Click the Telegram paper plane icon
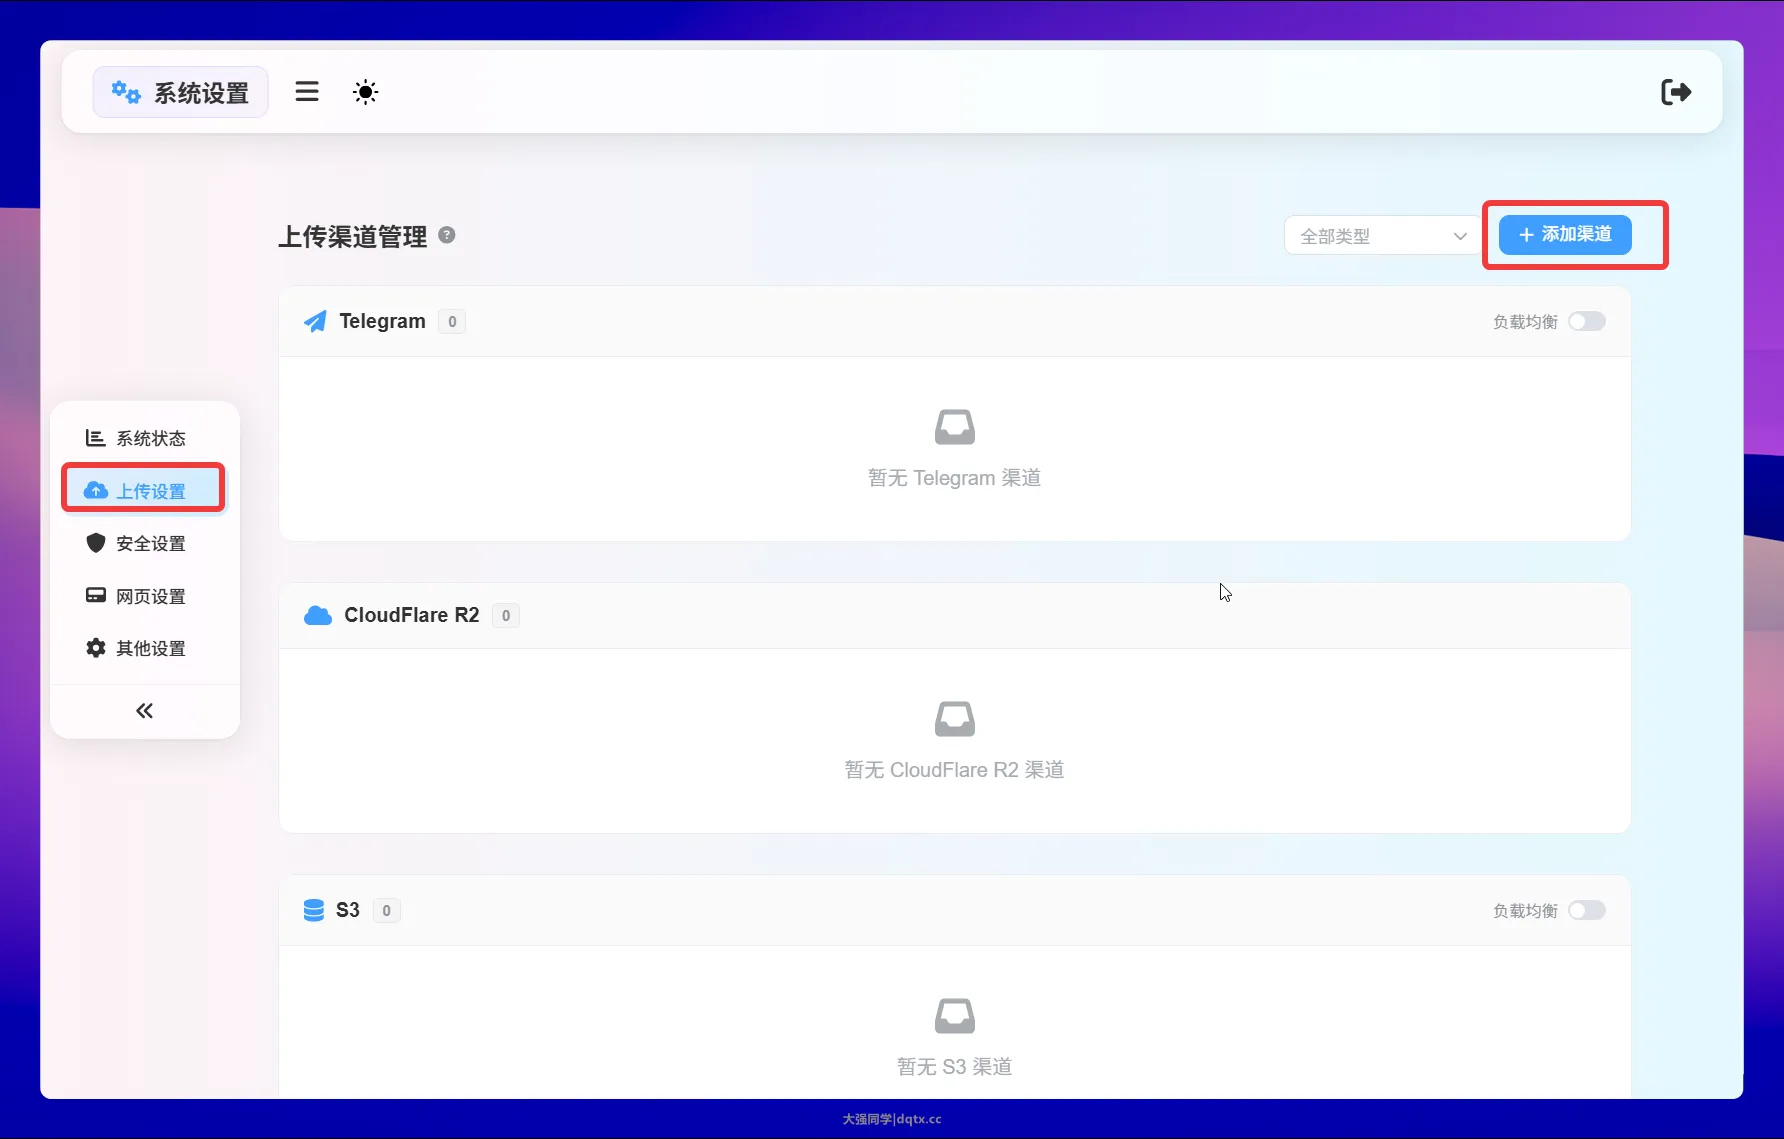1784x1139 pixels. pos(315,321)
